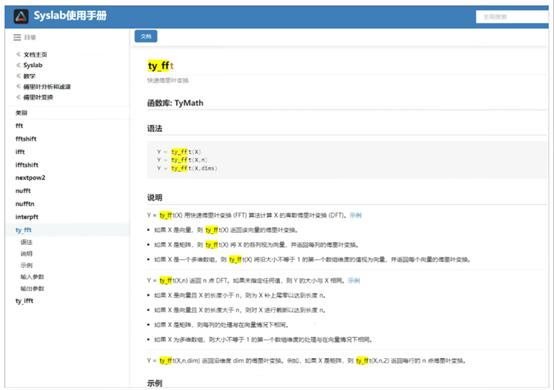Open the fftshift function page
This screenshot has width=554, height=390.
[x=26, y=139]
